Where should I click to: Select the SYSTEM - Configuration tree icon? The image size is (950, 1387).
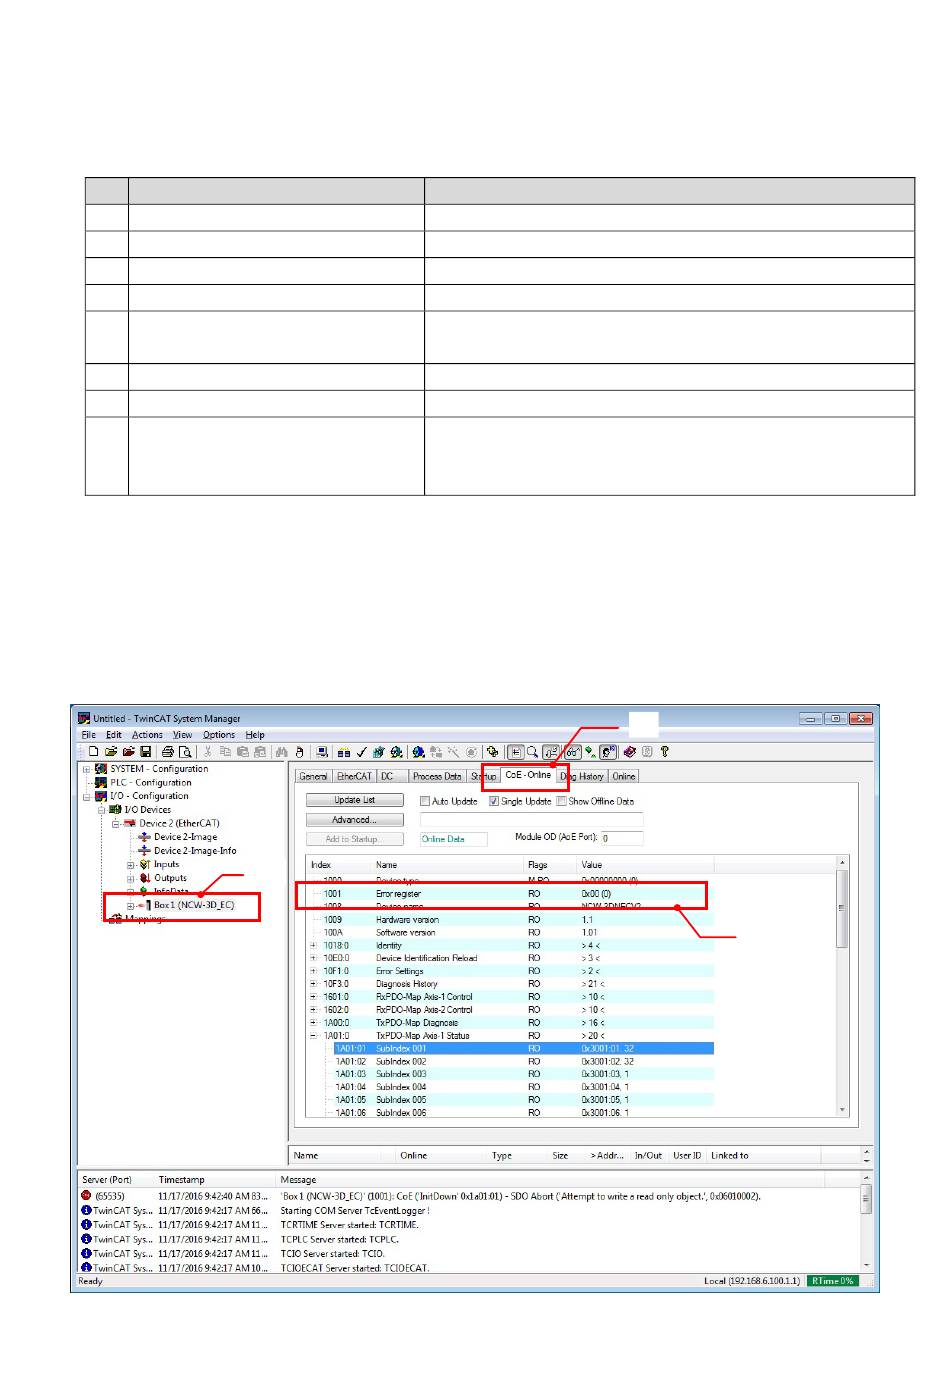coord(101,769)
